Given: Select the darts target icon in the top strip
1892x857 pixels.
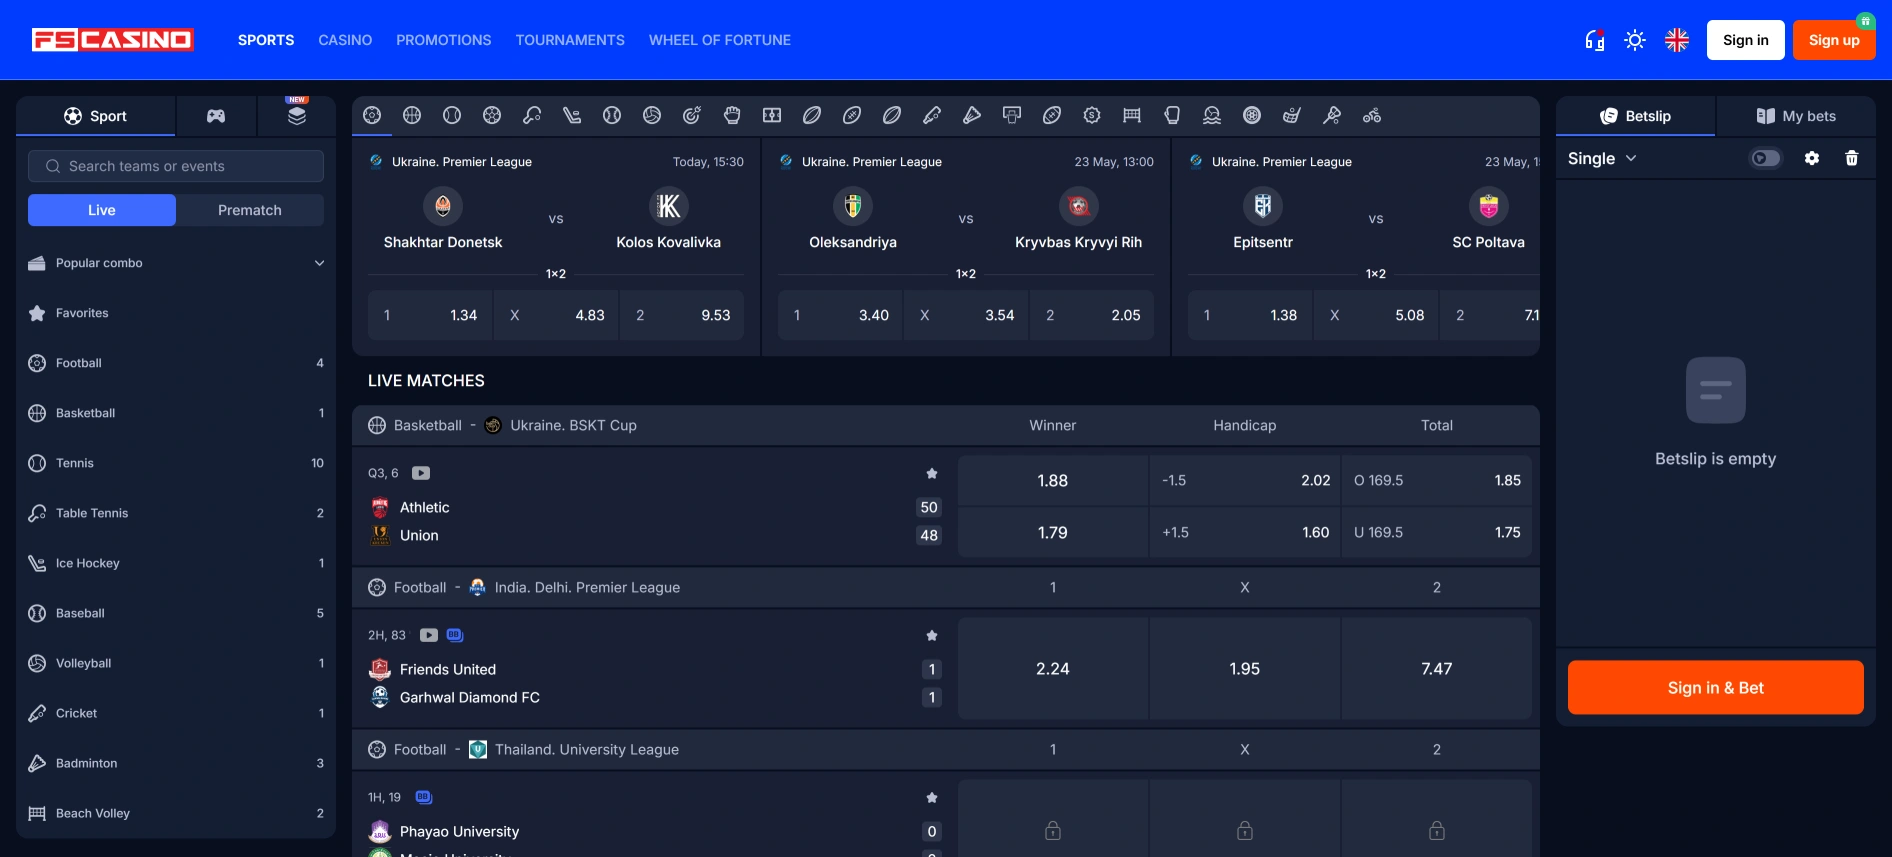Looking at the screenshot, I should 692,116.
